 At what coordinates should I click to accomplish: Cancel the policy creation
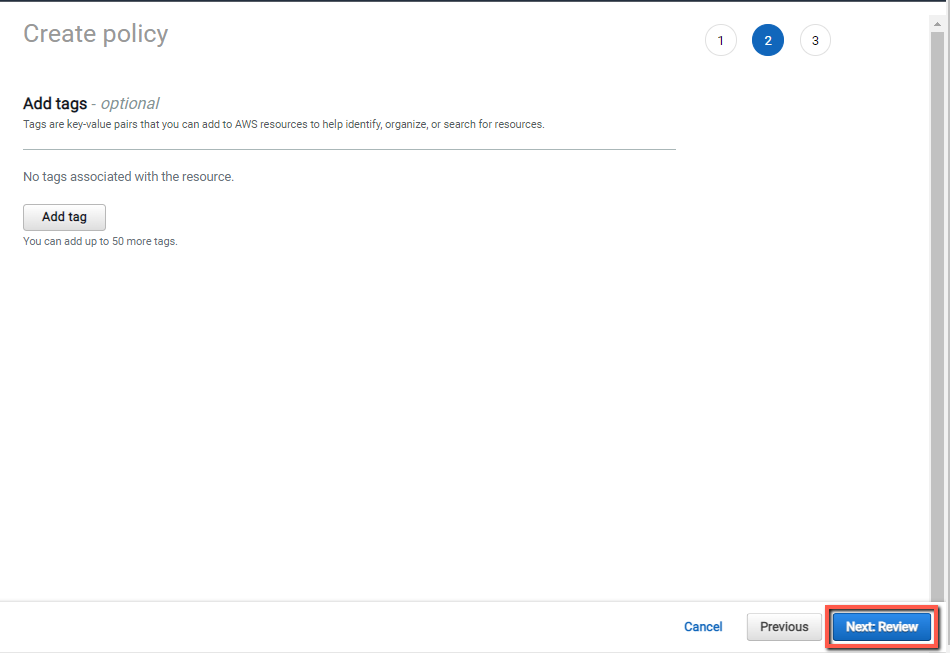tap(703, 627)
